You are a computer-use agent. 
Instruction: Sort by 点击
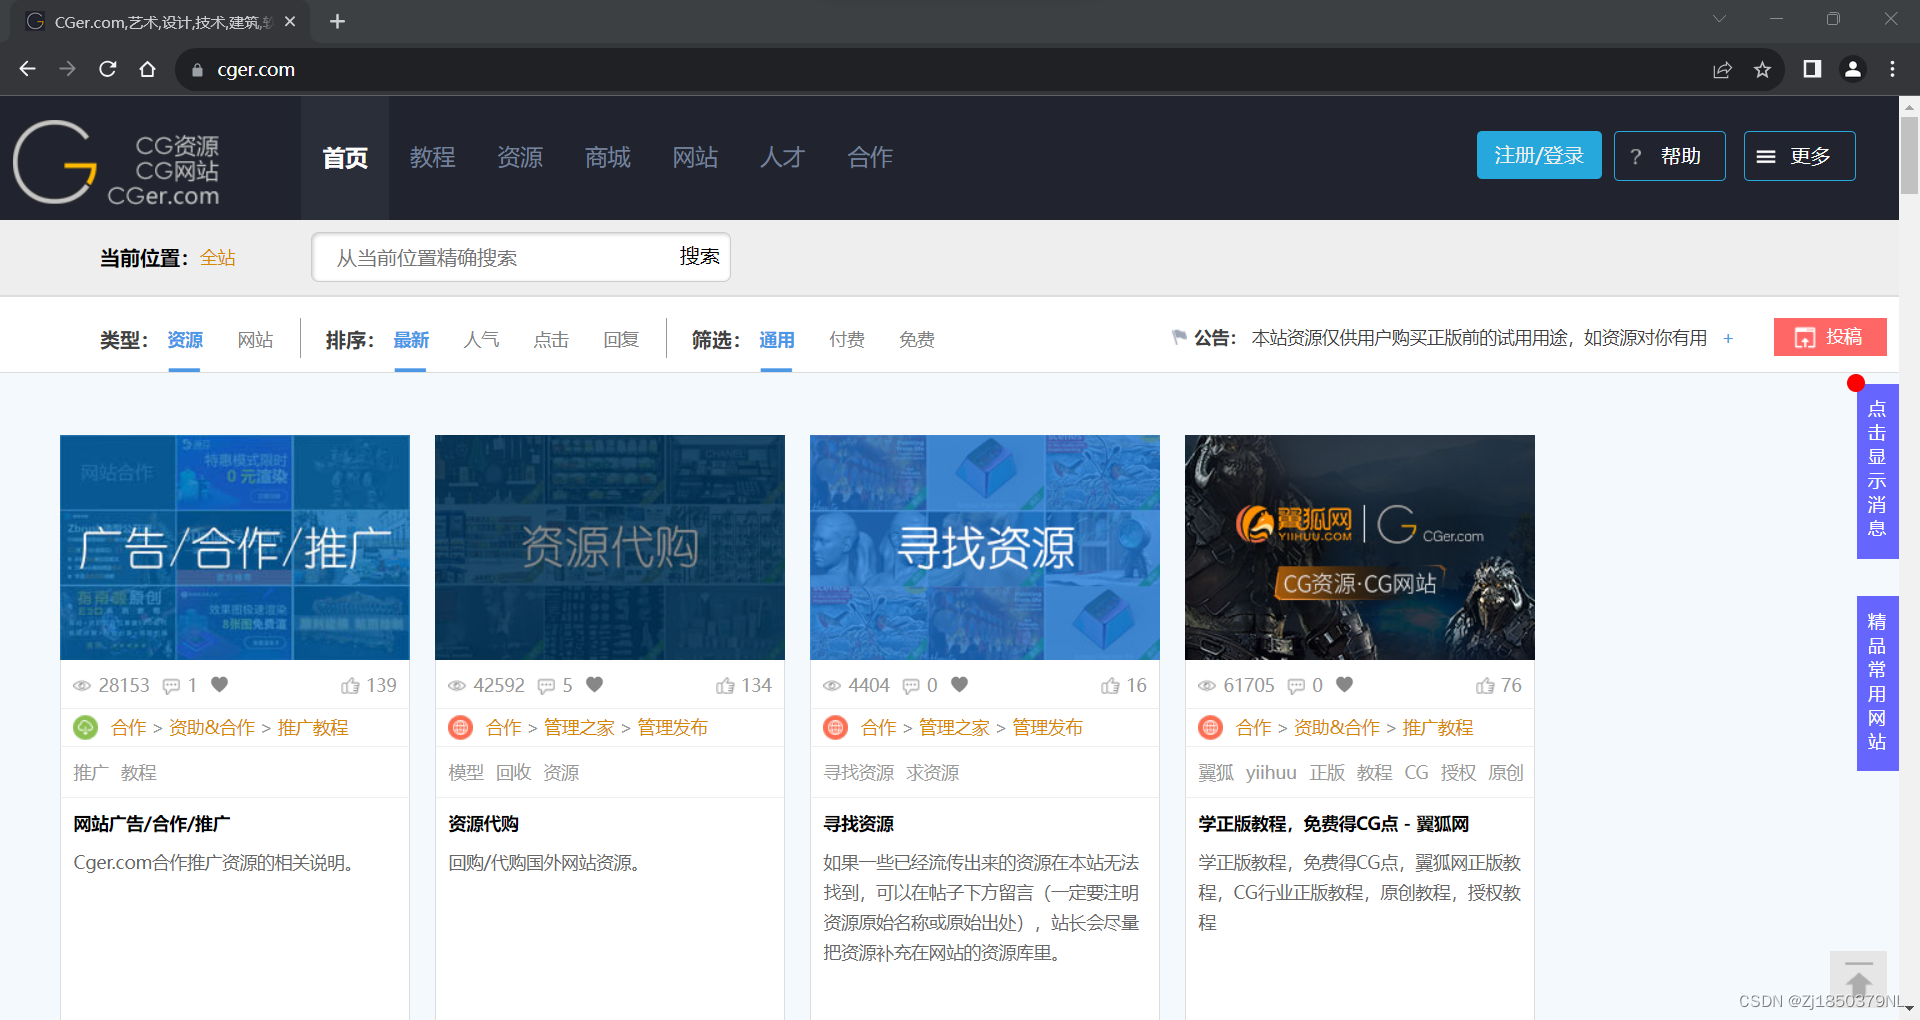pyautogui.click(x=551, y=340)
